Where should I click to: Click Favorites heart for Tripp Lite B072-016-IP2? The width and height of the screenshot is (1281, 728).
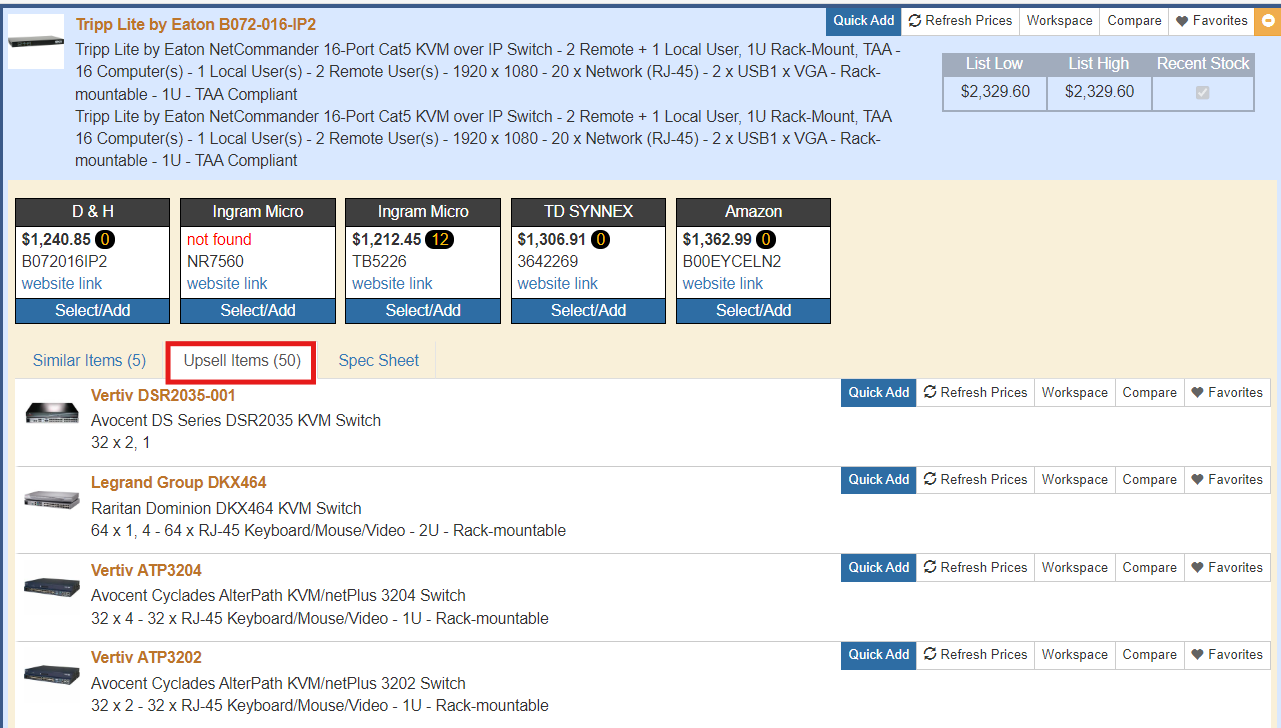[x=1211, y=21]
